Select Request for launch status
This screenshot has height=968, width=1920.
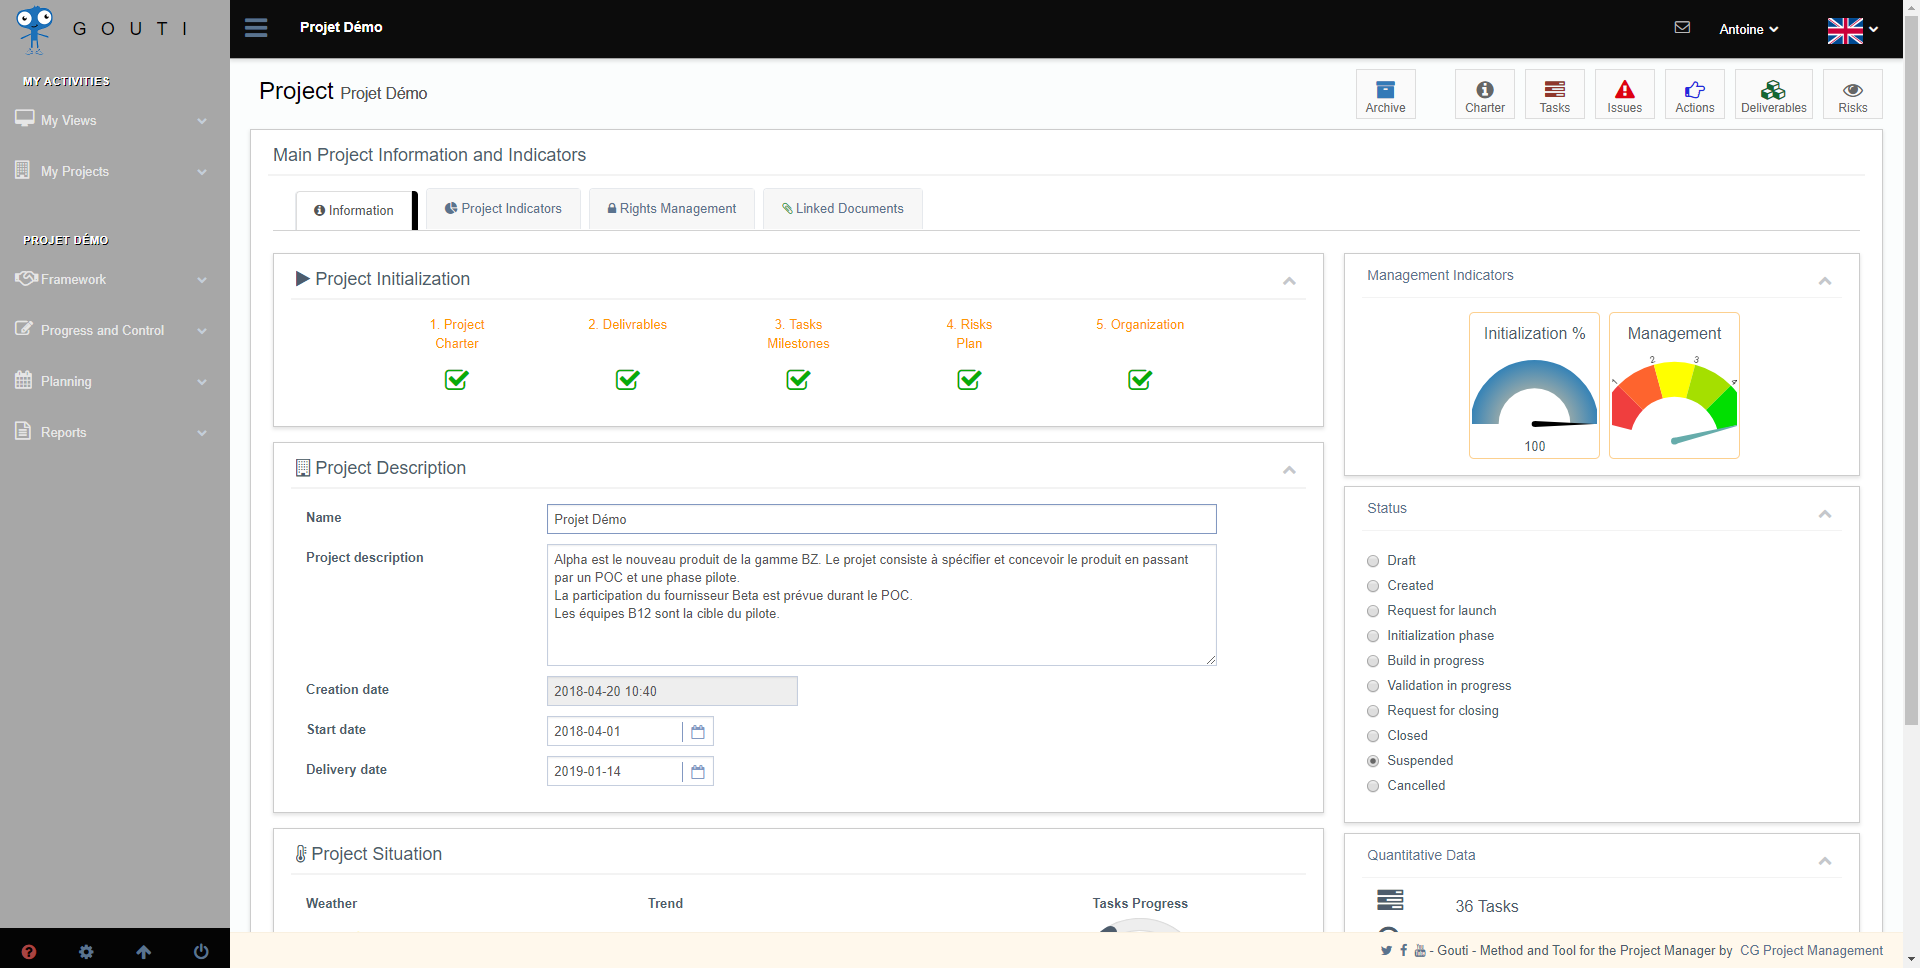1373,611
